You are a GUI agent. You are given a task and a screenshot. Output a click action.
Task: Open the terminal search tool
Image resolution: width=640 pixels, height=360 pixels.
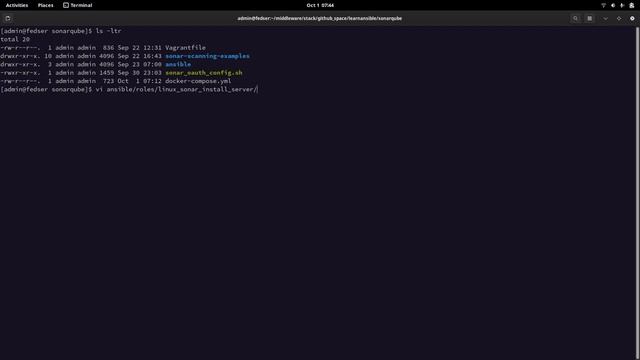click(x=576, y=18)
